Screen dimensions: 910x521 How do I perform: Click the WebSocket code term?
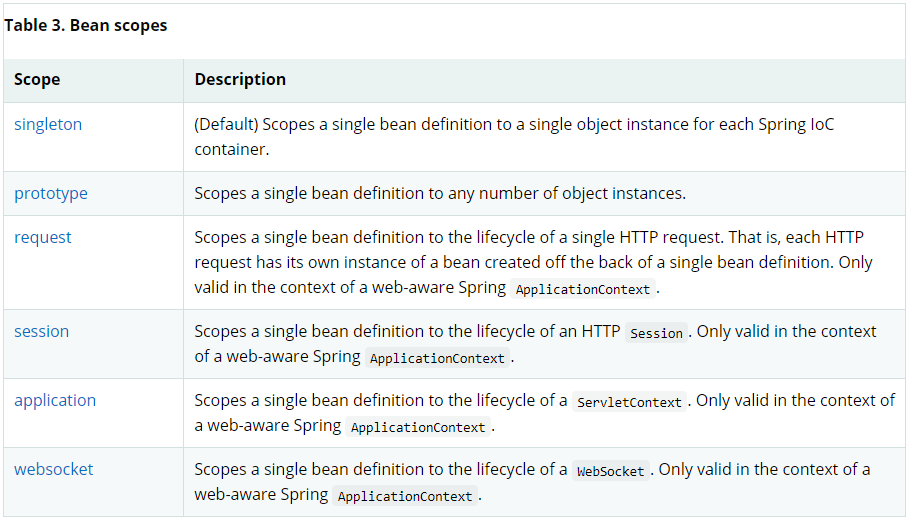pos(610,471)
